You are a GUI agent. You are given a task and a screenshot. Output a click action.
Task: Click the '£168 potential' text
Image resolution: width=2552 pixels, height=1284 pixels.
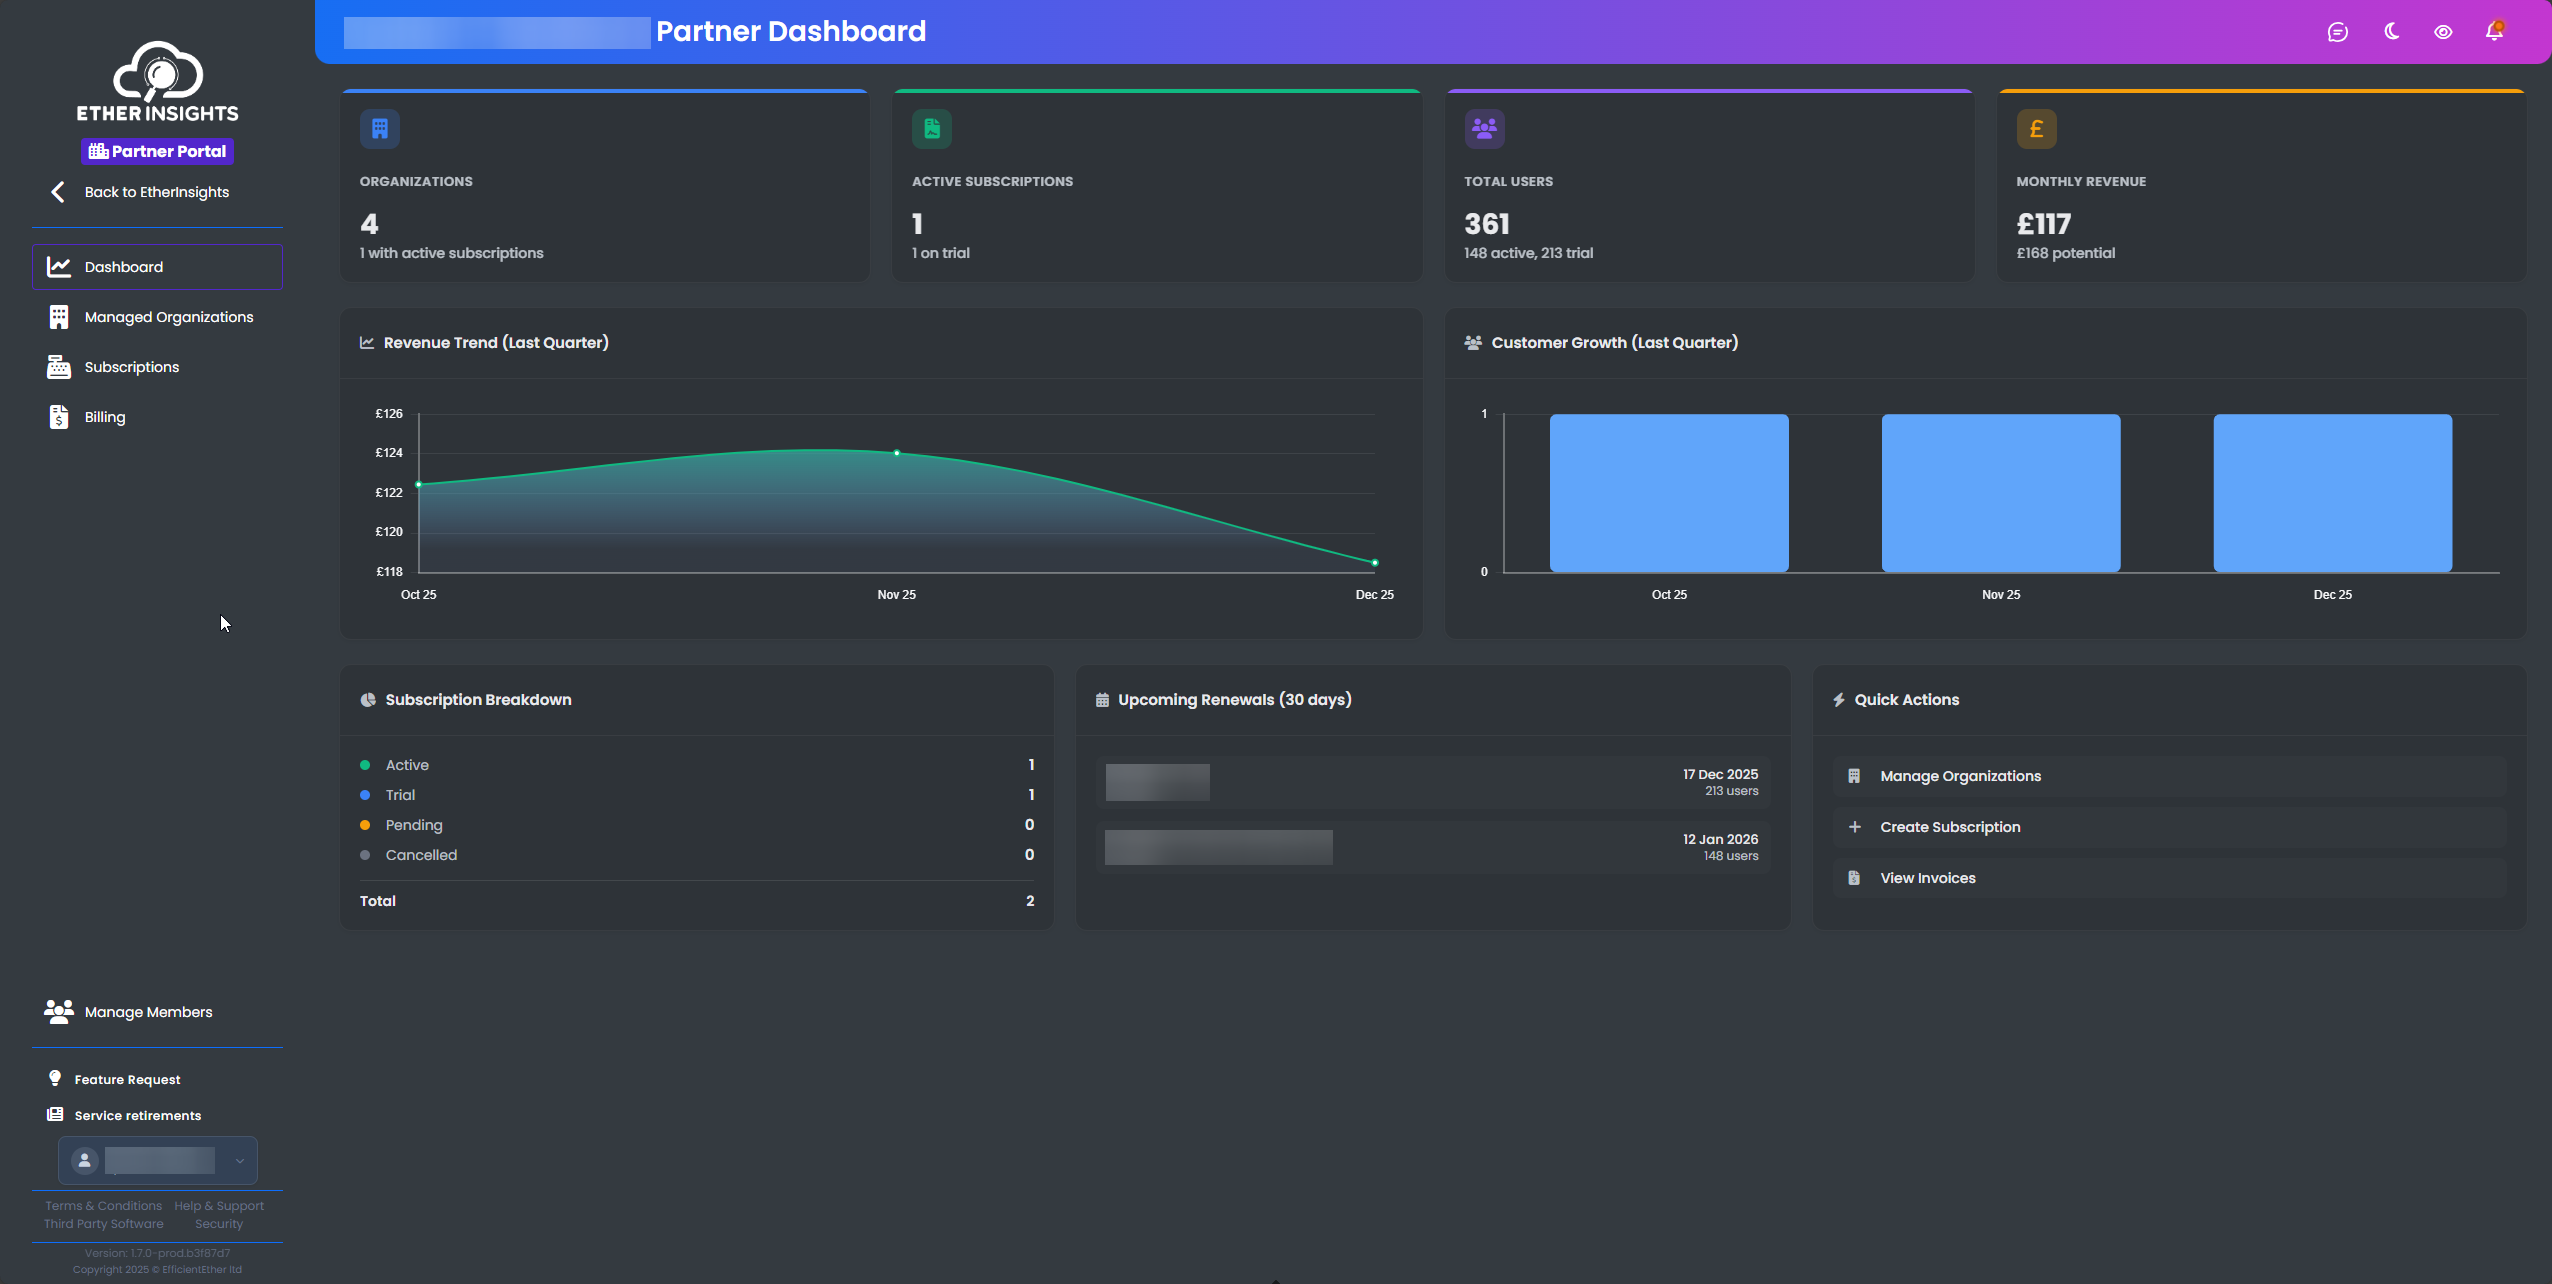tap(2066, 253)
